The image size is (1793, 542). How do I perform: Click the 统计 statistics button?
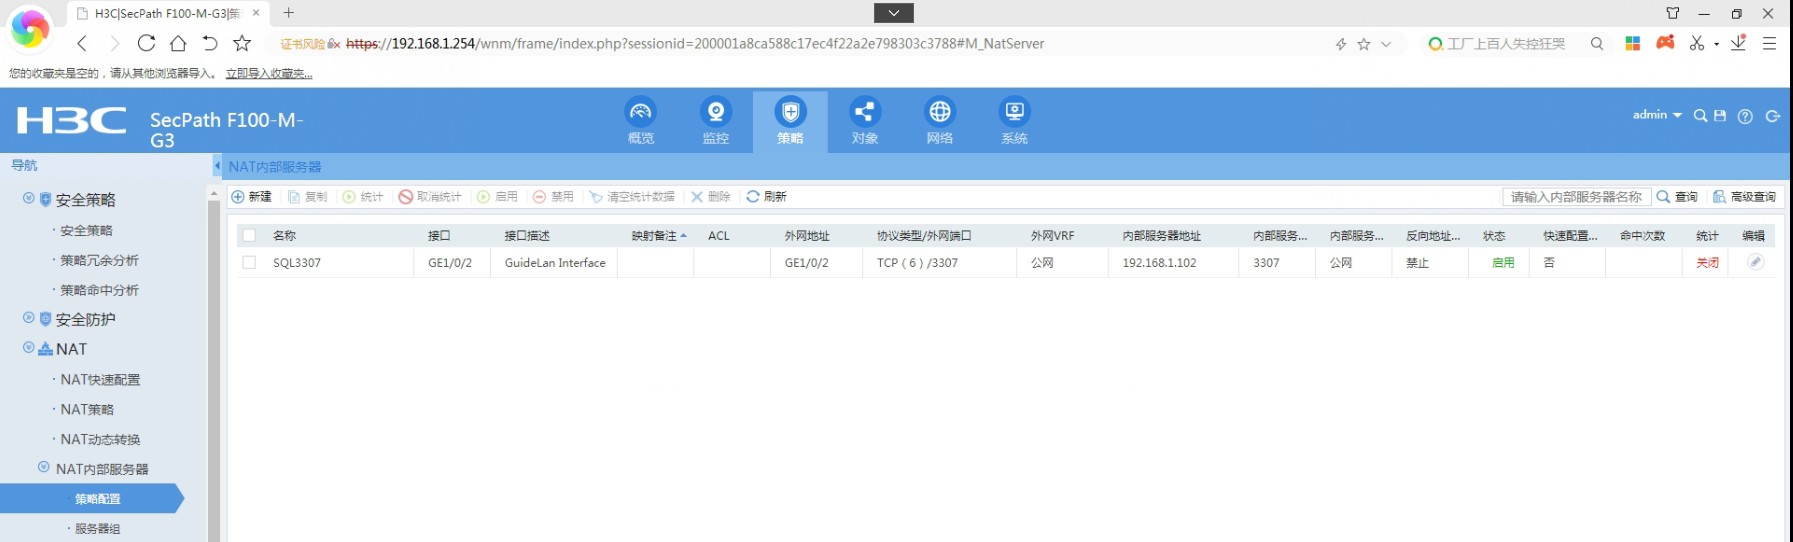[364, 197]
